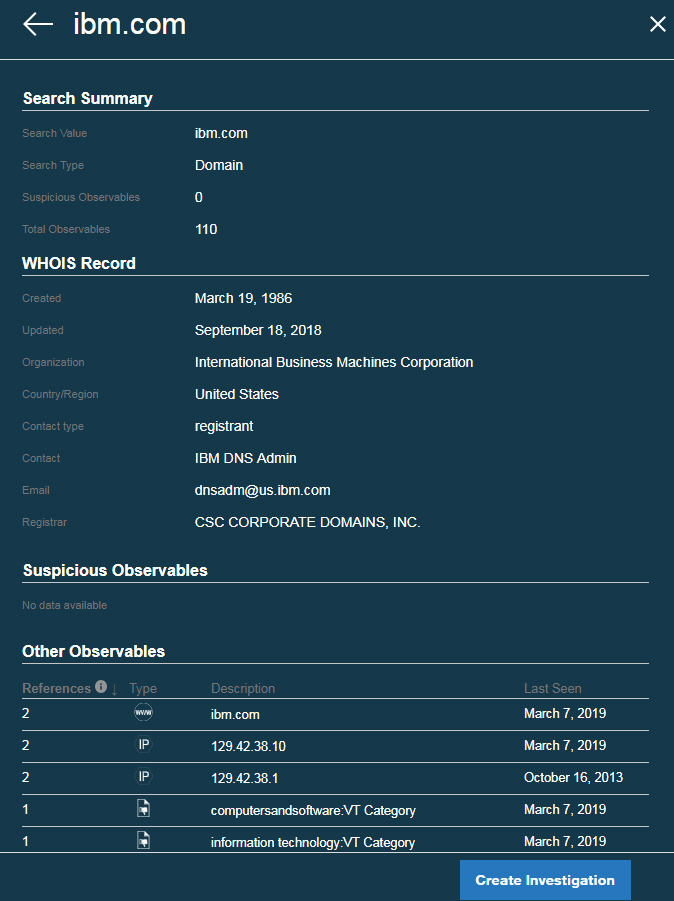Select the computersandsoftware:VT Category entry
This screenshot has height=901, width=674.
pos(312,810)
